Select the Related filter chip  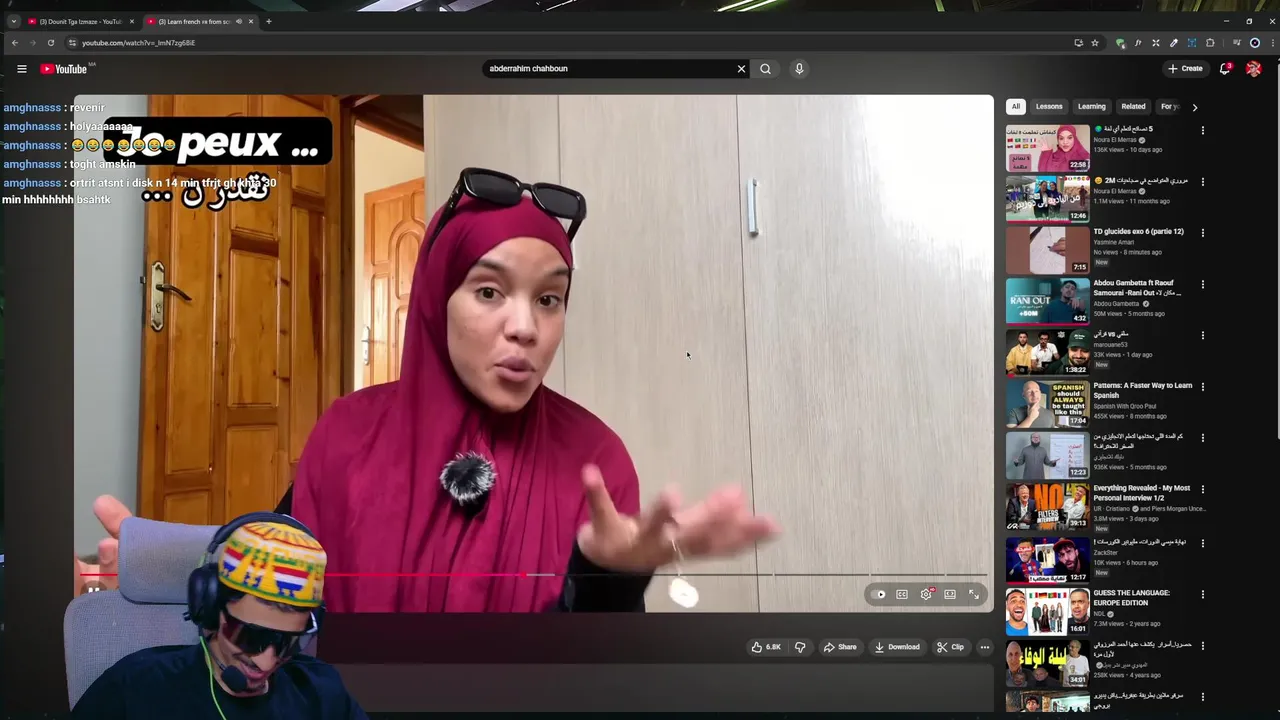[1133, 107]
